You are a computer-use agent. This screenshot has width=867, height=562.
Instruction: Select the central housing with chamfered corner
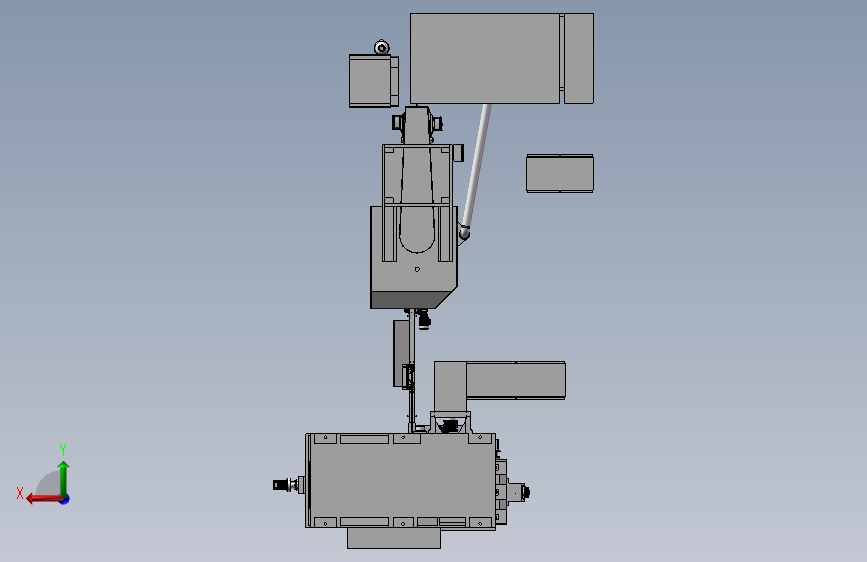(x=414, y=277)
